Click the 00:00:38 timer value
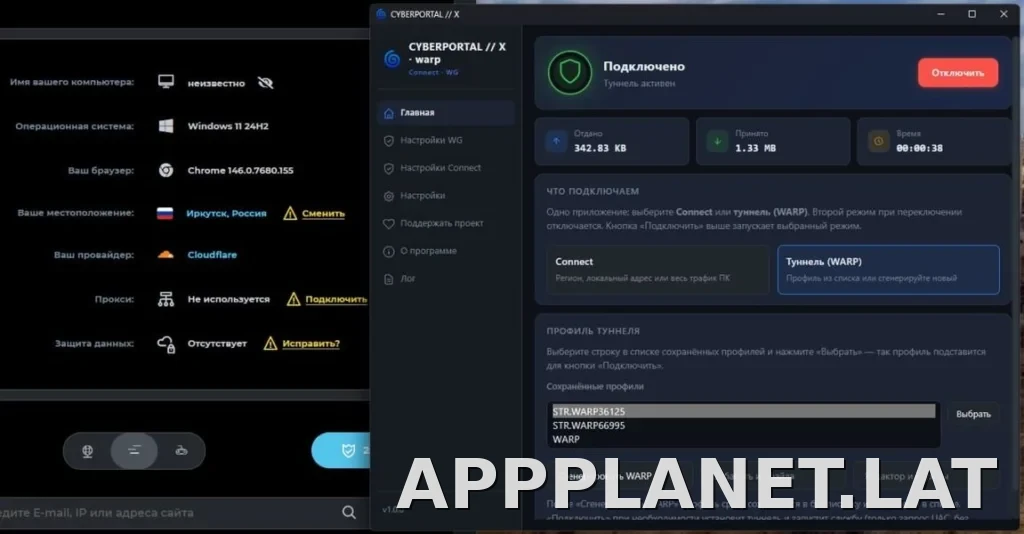The height and width of the screenshot is (534, 1024). pos(919,148)
